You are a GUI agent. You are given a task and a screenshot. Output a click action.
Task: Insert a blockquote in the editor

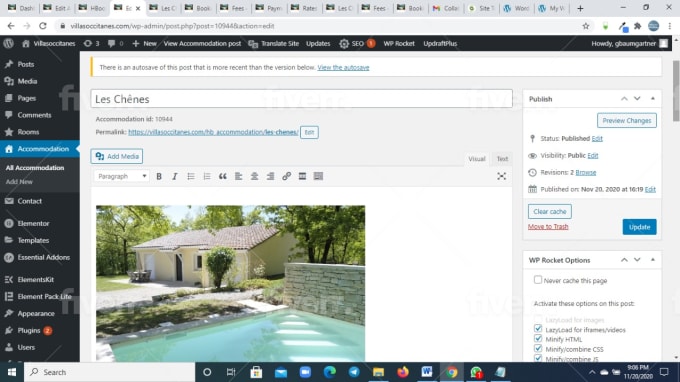click(222, 176)
